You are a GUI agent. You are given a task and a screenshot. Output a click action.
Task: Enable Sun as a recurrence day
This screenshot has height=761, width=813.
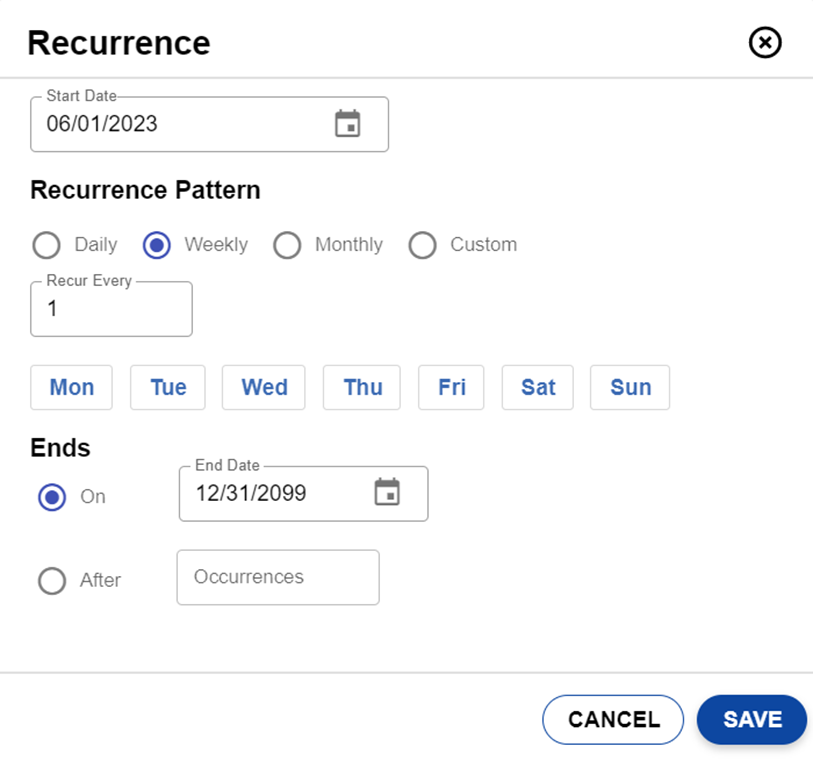point(630,388)
